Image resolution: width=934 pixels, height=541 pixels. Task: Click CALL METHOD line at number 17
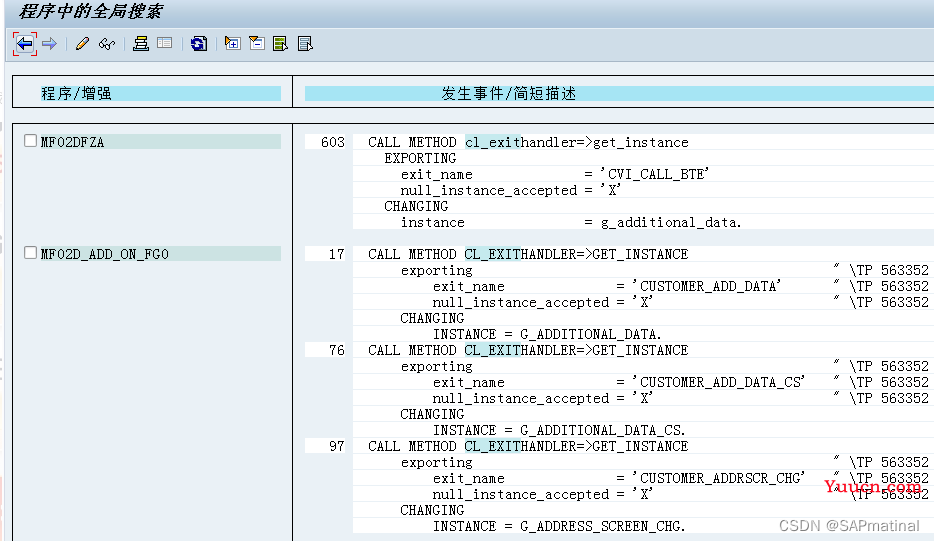pyautogui.click(x=528, y=254)
